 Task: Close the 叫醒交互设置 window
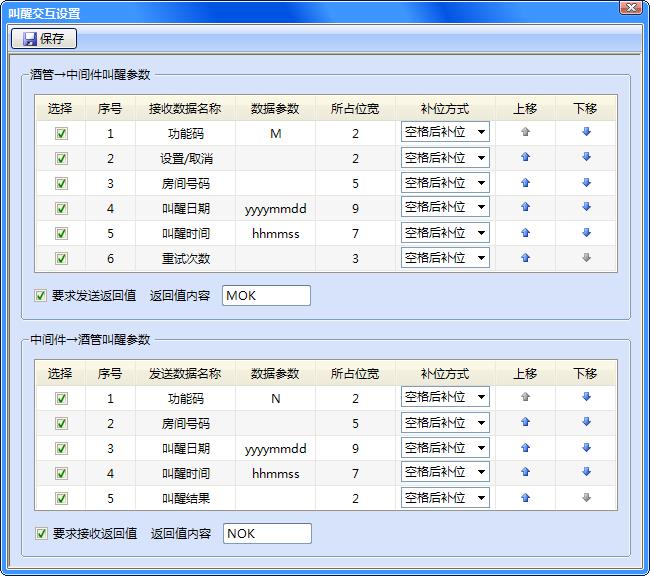(x=630, y=9)
